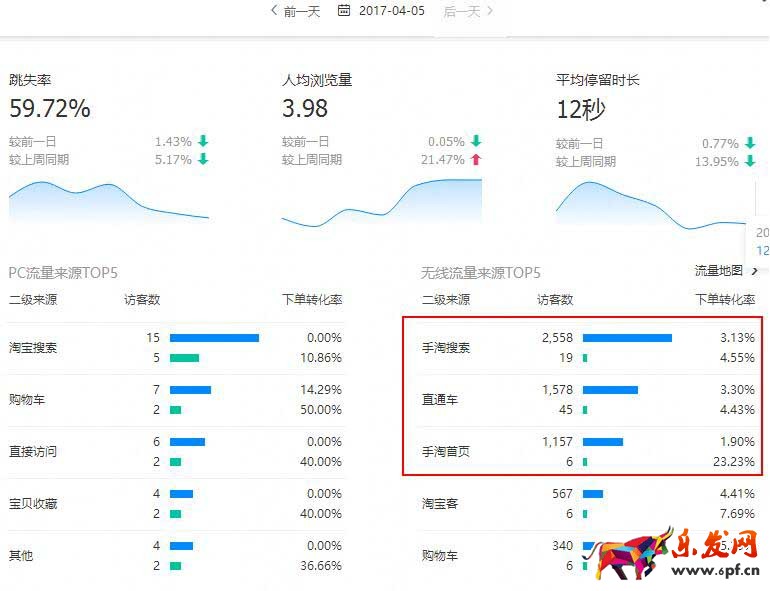Click green down arrow beside 13.95% in 平均停留时长
Viewport: 770px width, 591px height.
pyautogui.click(x=749, y=161)
